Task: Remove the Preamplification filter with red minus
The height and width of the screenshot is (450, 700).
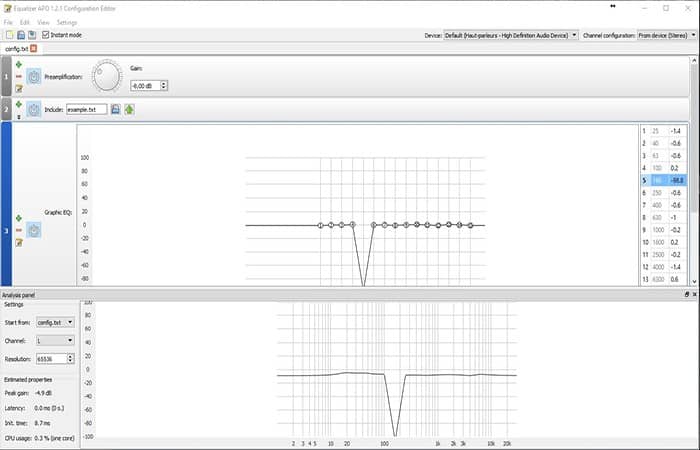Action: point(19,77)
